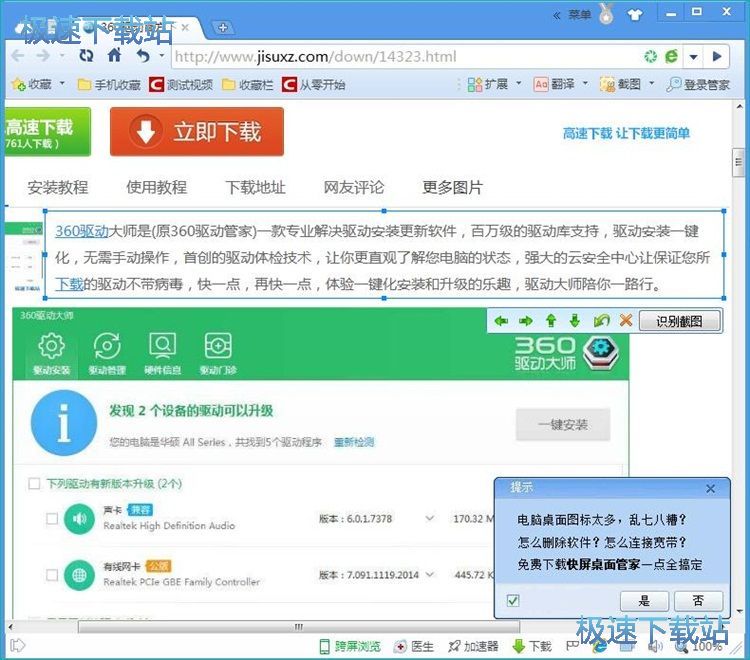Open the 从零开始 bookmark
The height and width of the screenshot is (660, 750).
pos(314,85)
